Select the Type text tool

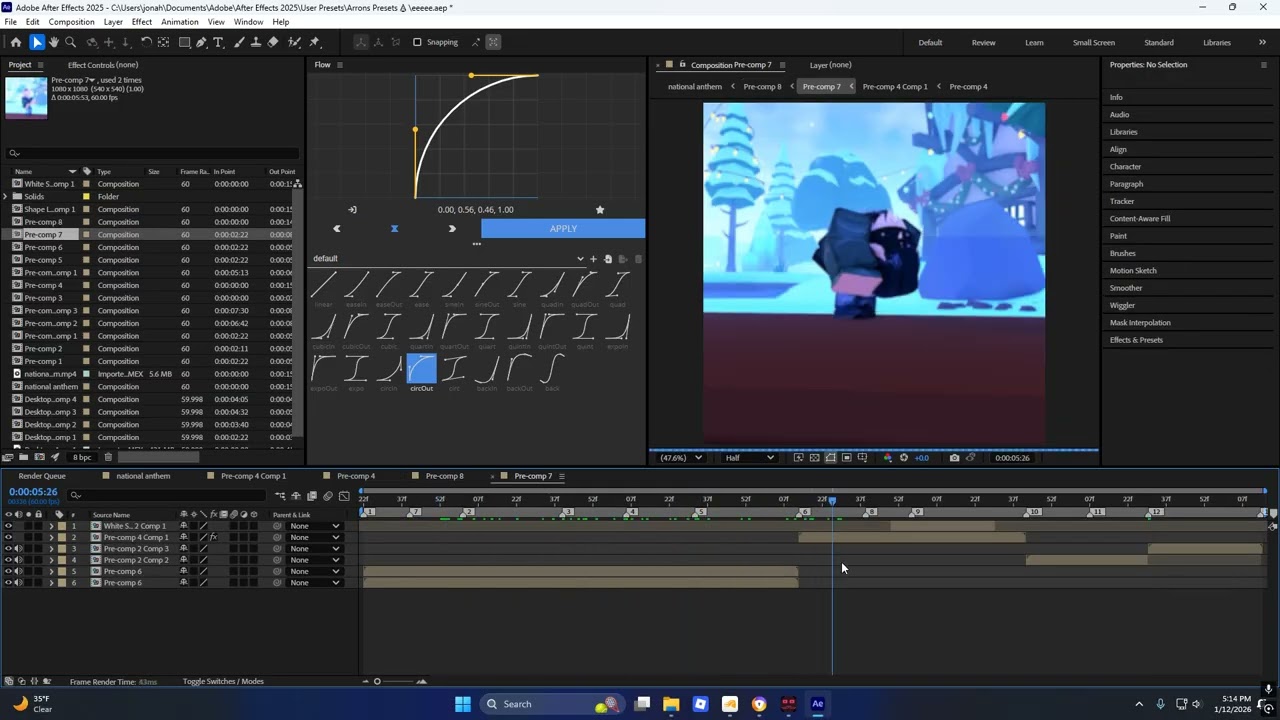[219, 42]
